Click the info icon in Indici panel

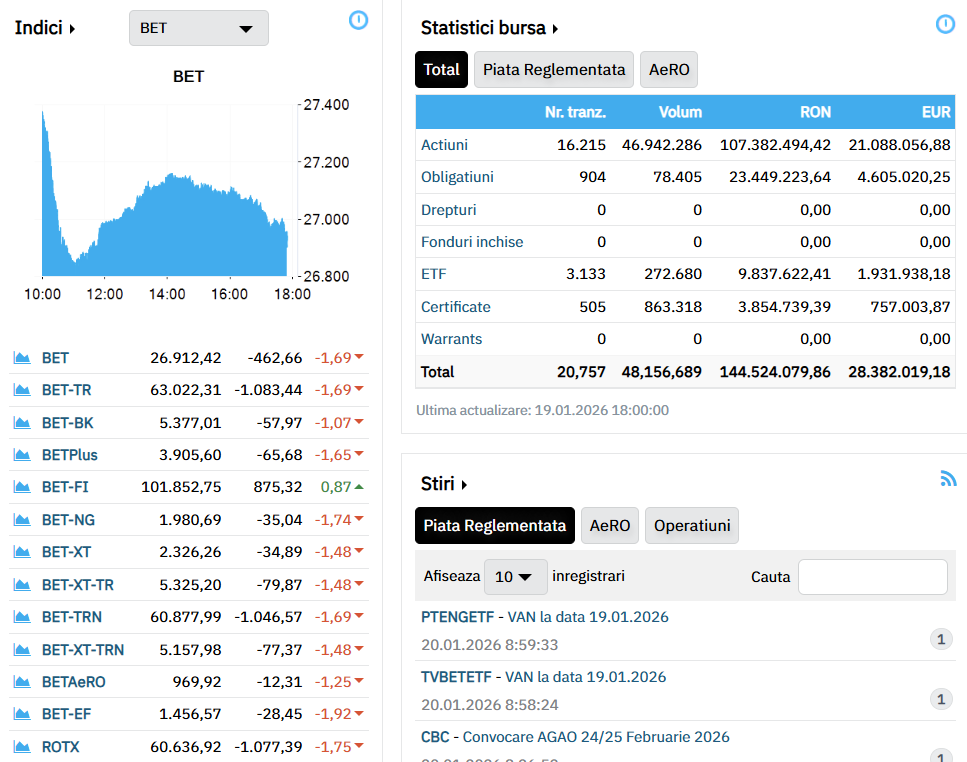358,20
